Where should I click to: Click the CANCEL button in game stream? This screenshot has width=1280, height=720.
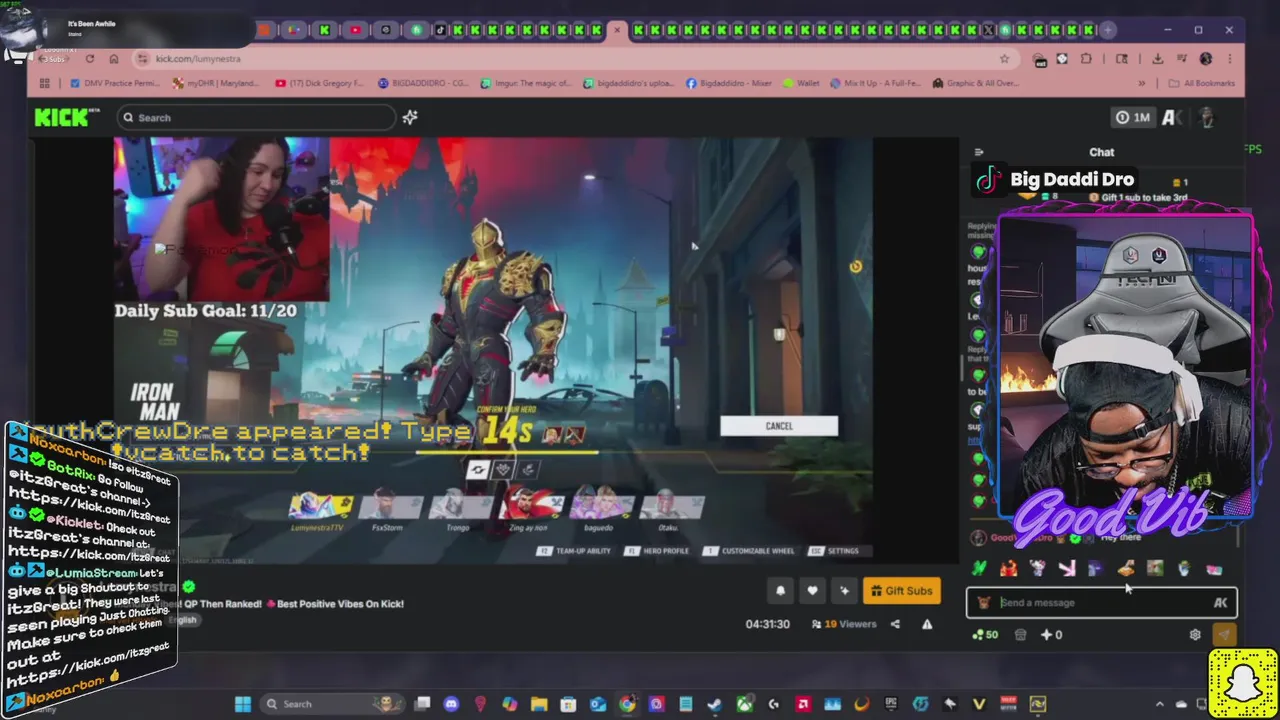pyautogui.click(x=779, y=426)
